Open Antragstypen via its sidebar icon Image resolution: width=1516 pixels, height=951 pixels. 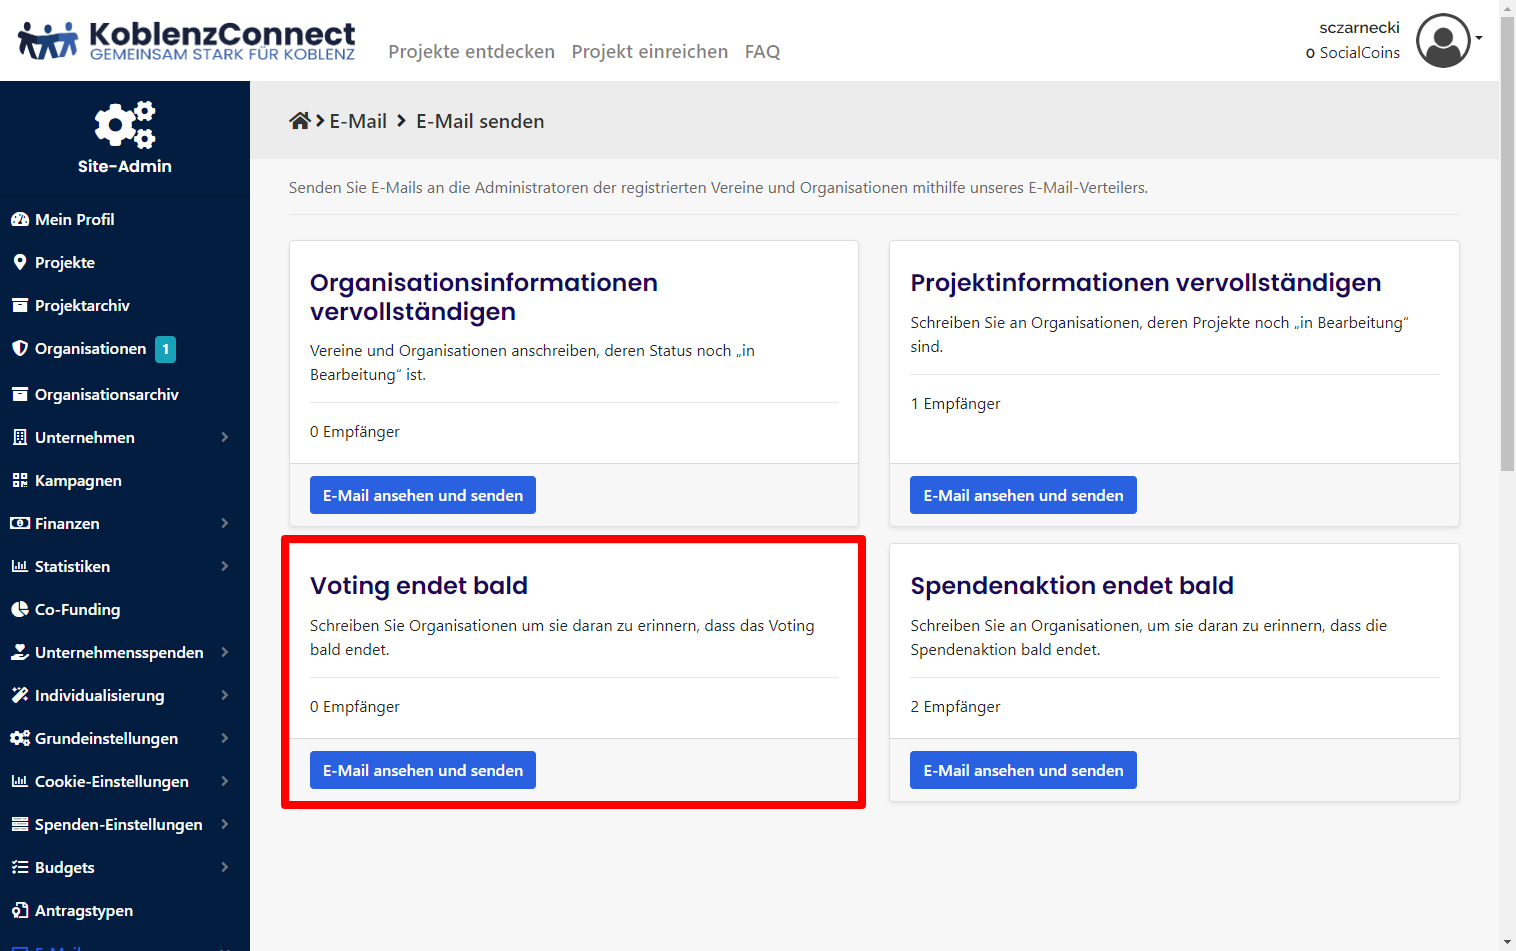tap(20, 910)
